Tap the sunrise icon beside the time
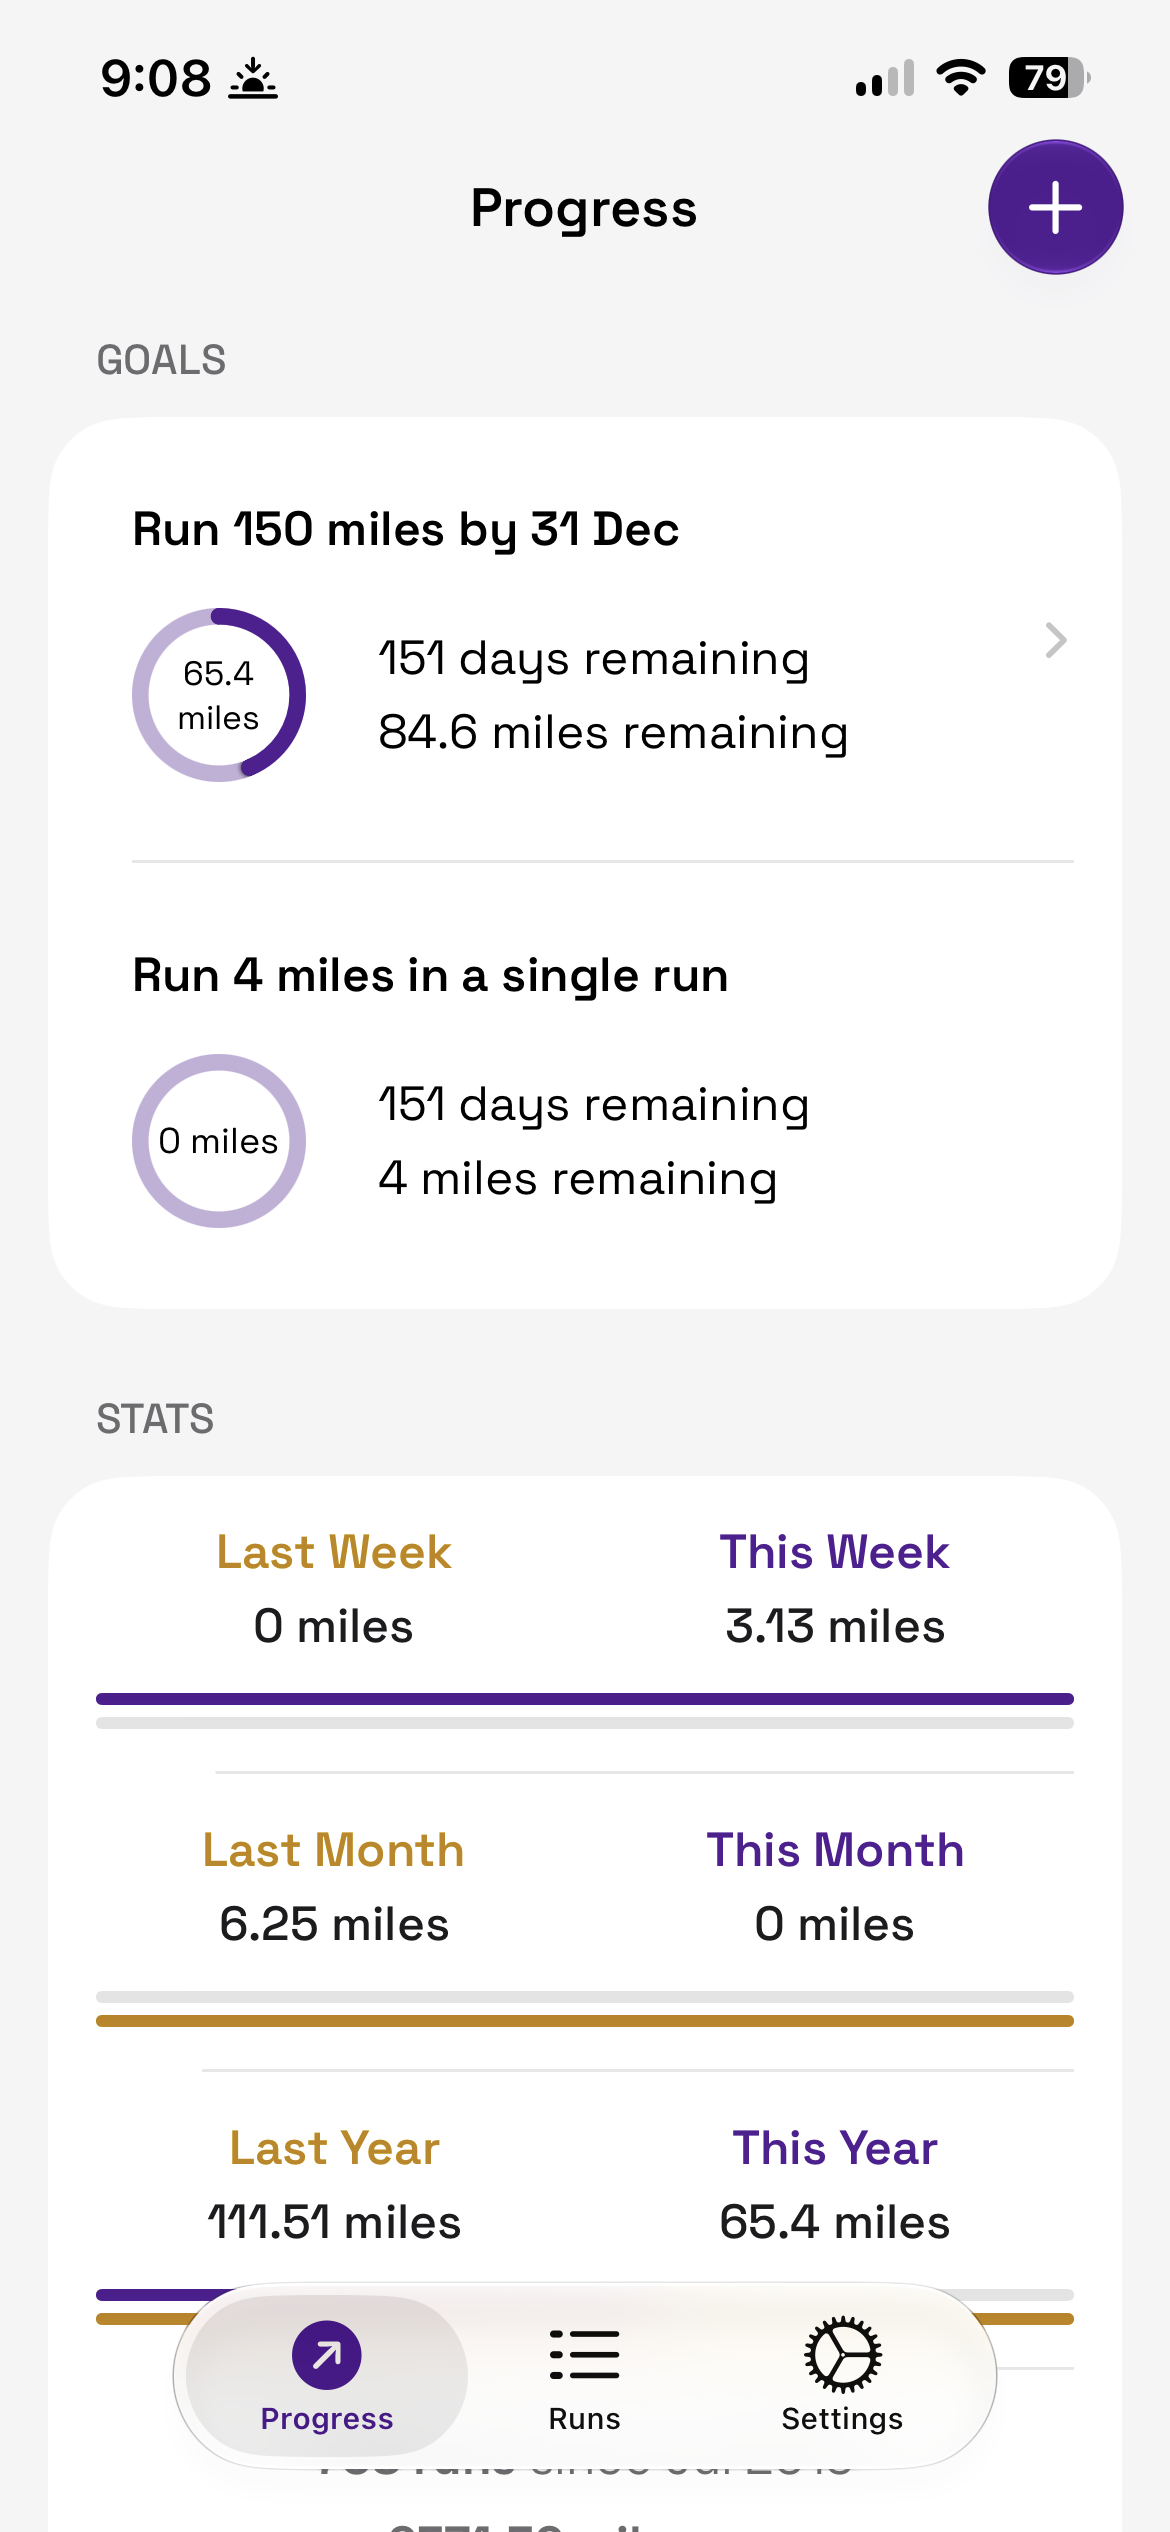The image size is (1170, 2532). click(253, 78)
